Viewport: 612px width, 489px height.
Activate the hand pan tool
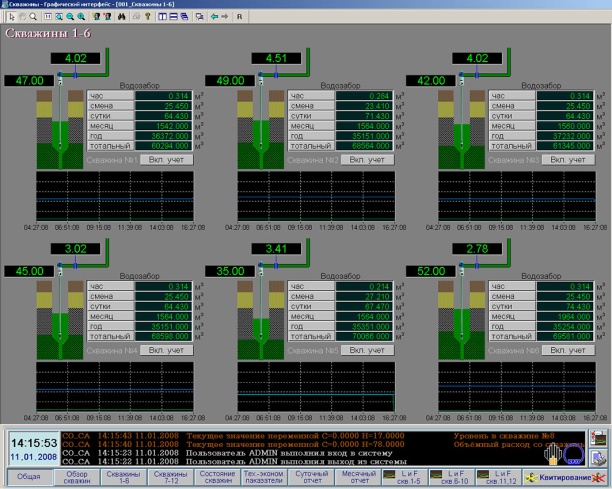click(20, 18)
